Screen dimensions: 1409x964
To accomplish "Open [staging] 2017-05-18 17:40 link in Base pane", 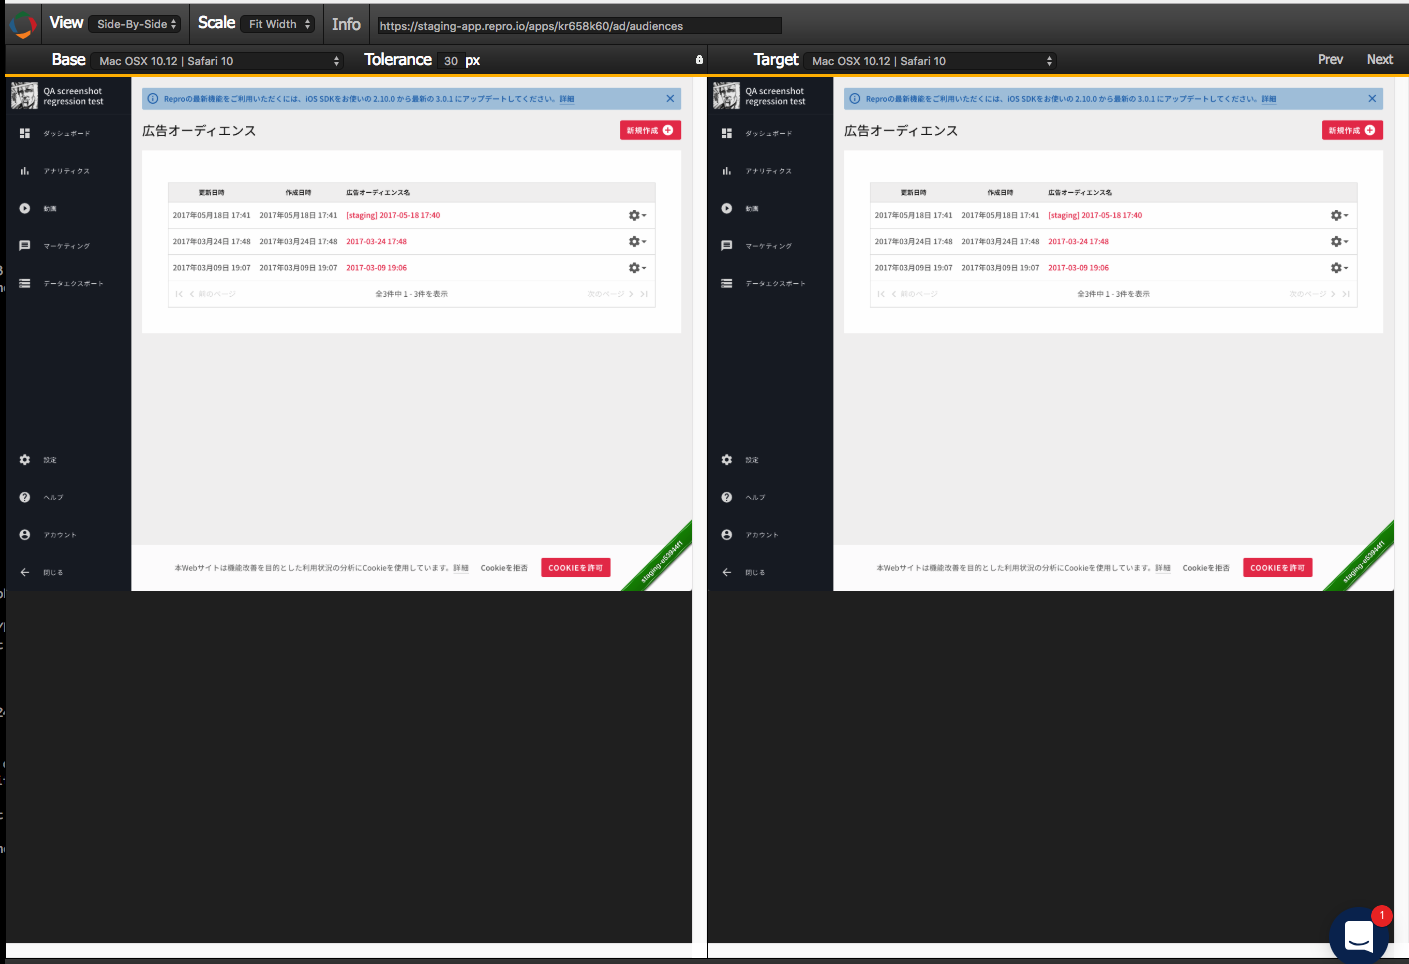I will (393, 215).
